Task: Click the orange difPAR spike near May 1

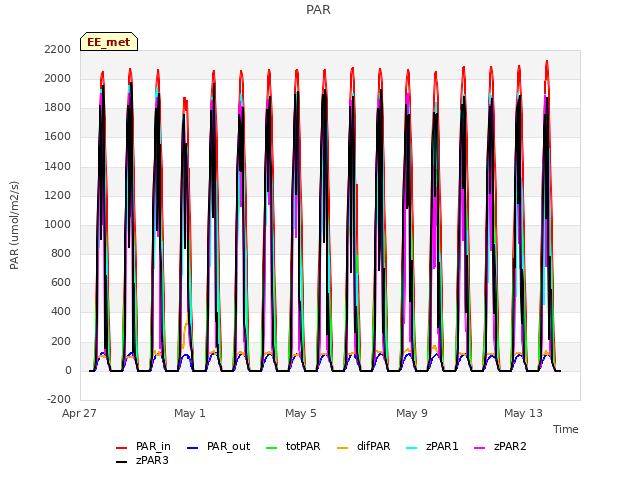Action: point(186,331)
